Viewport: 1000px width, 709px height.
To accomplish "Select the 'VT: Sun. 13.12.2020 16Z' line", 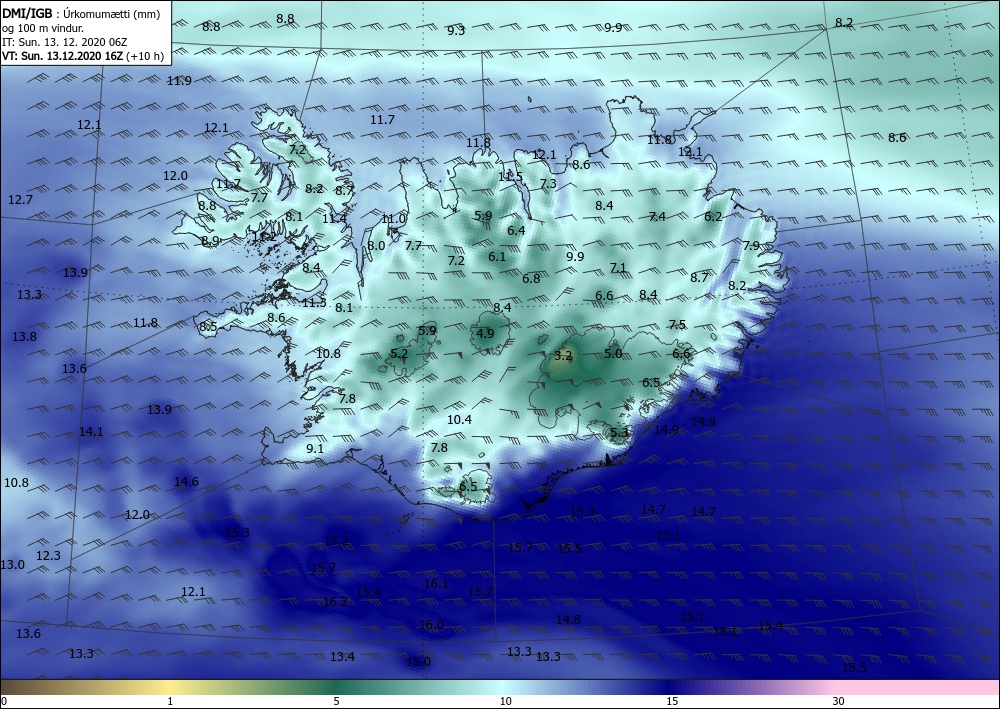I will 62,56.
